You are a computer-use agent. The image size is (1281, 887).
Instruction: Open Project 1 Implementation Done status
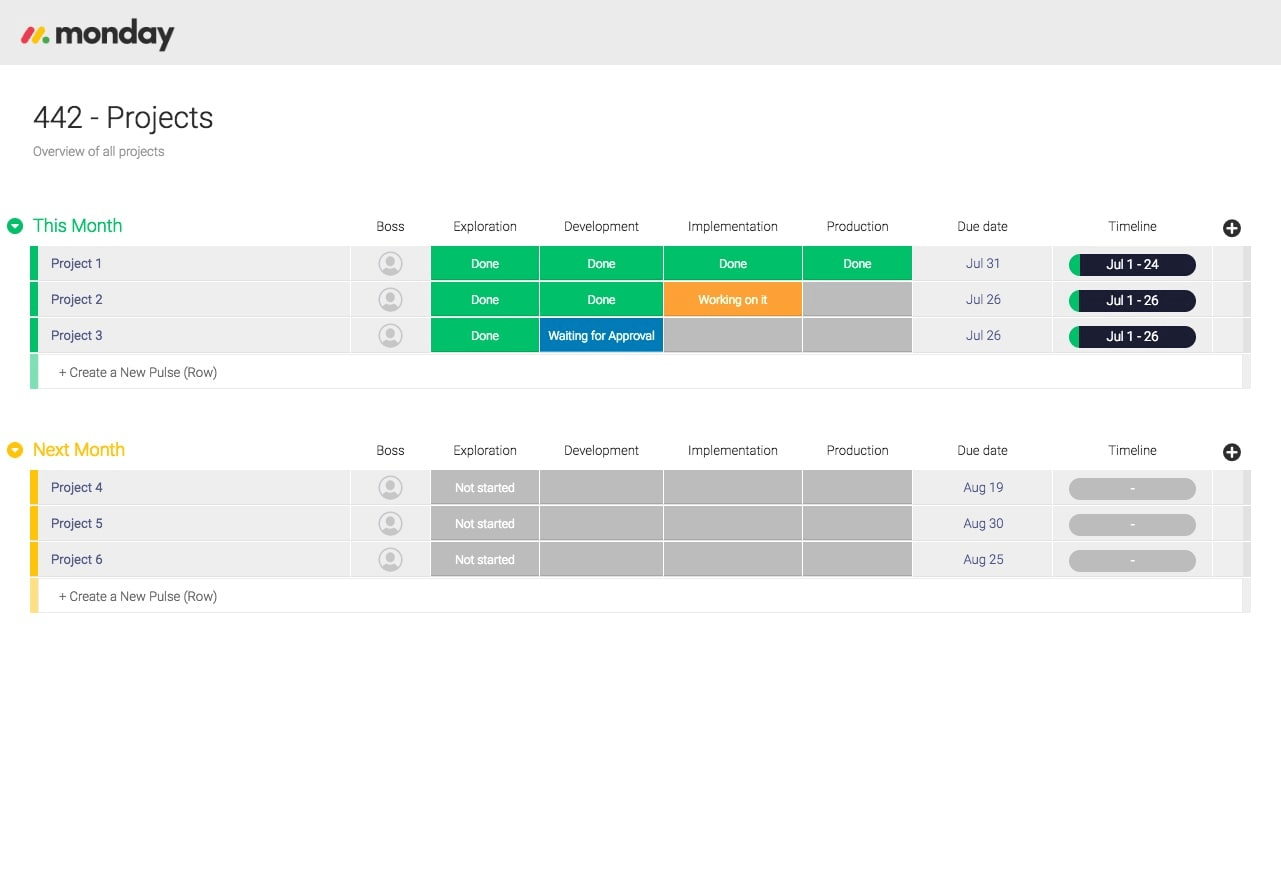coord(733,264)
